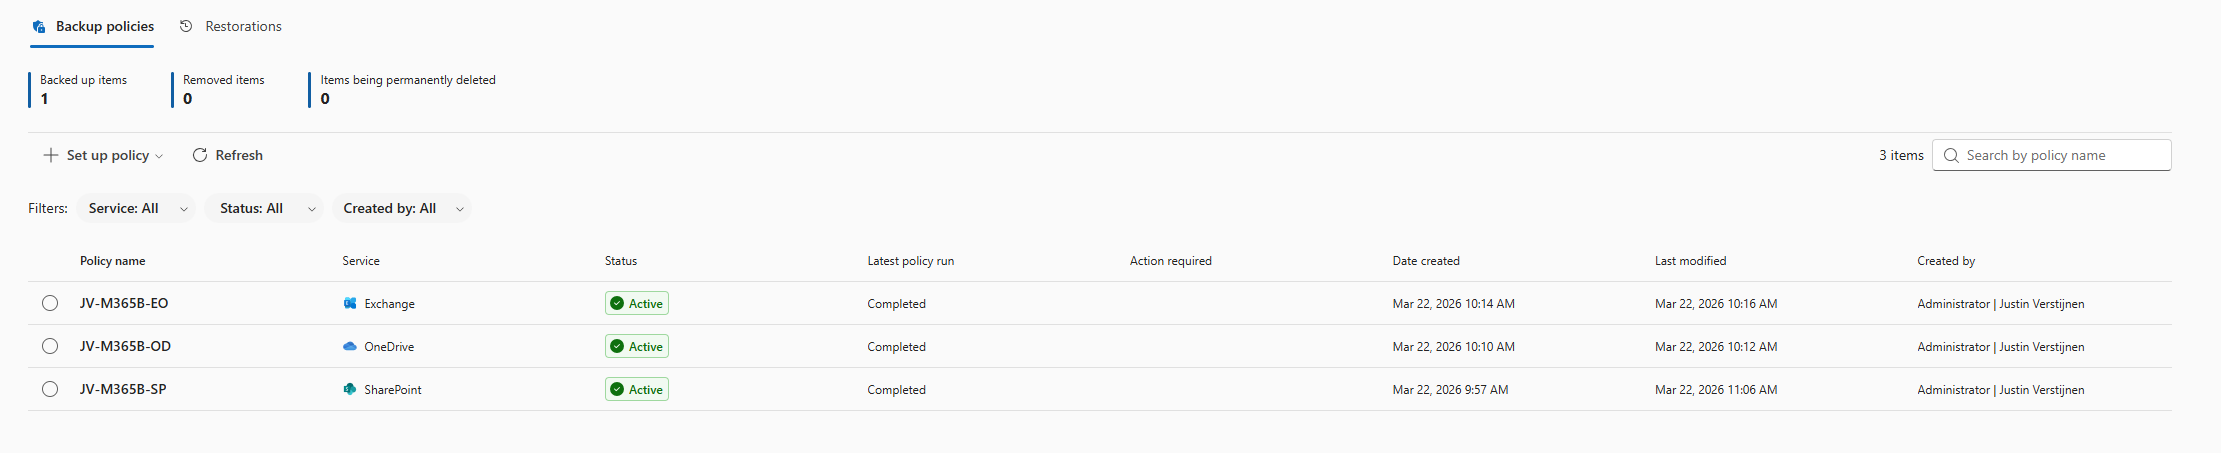Switch to the Restorations tab

coord(243,26)
